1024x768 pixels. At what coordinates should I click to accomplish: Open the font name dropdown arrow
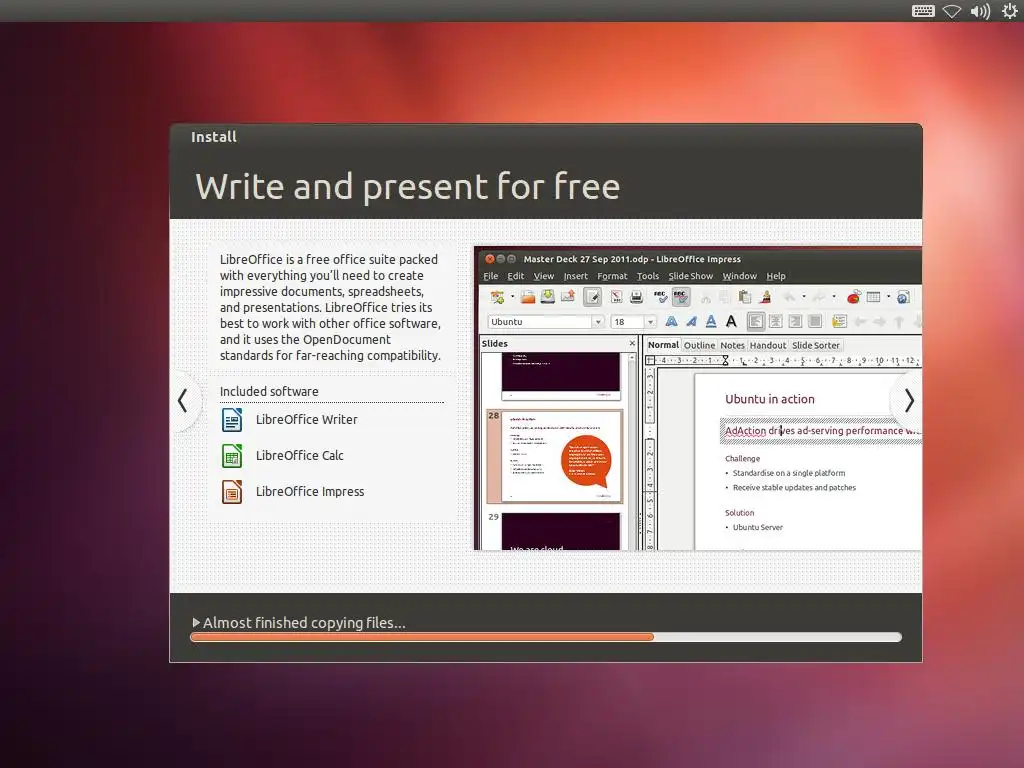[598, 322]
